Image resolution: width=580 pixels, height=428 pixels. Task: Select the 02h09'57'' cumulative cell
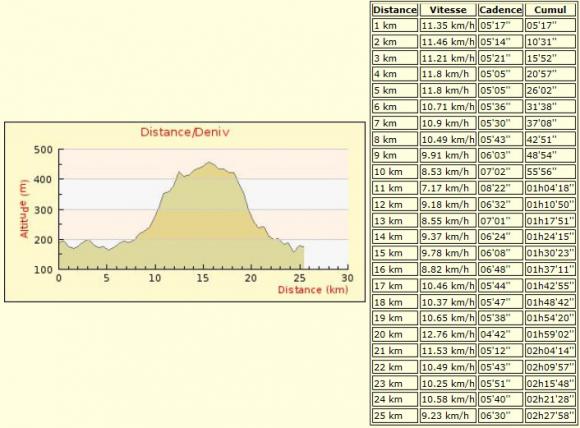(x=550, y=367)
